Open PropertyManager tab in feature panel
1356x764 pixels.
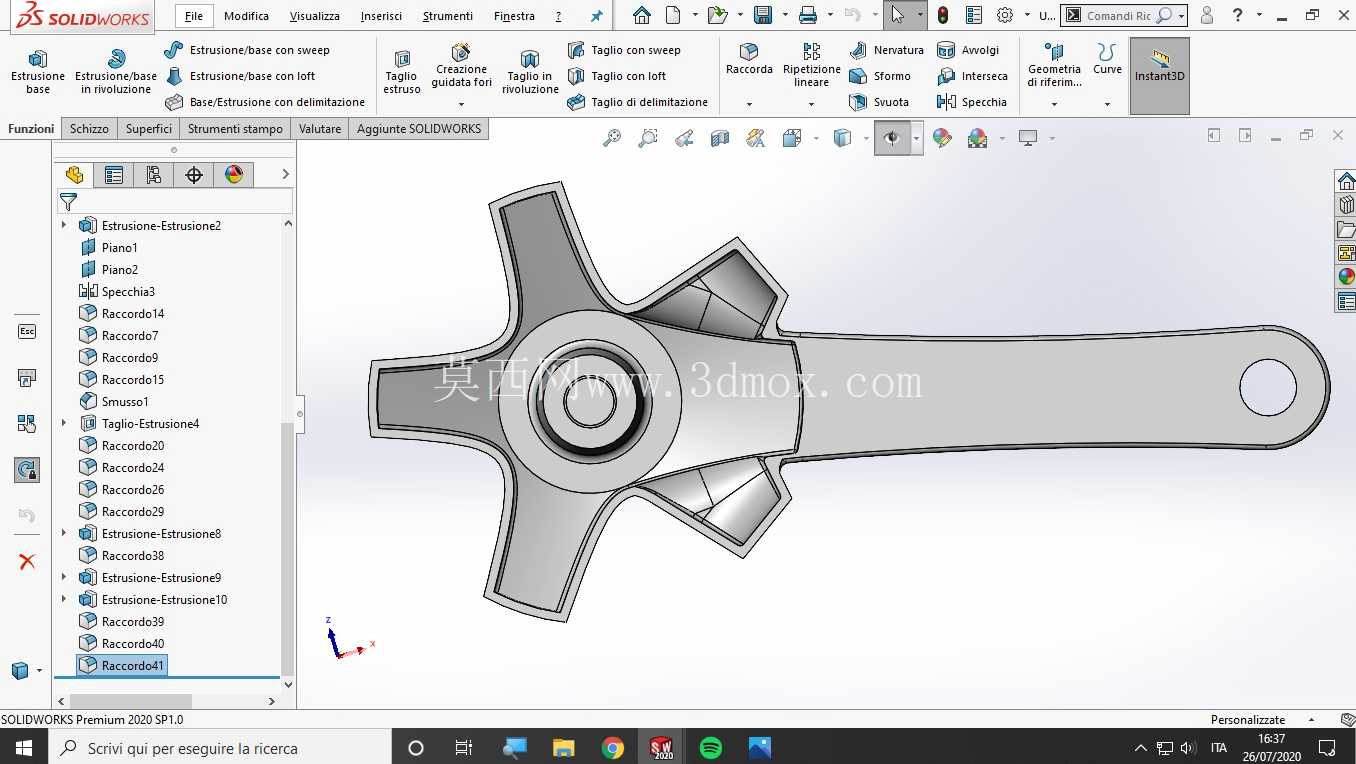click(114, 175)
